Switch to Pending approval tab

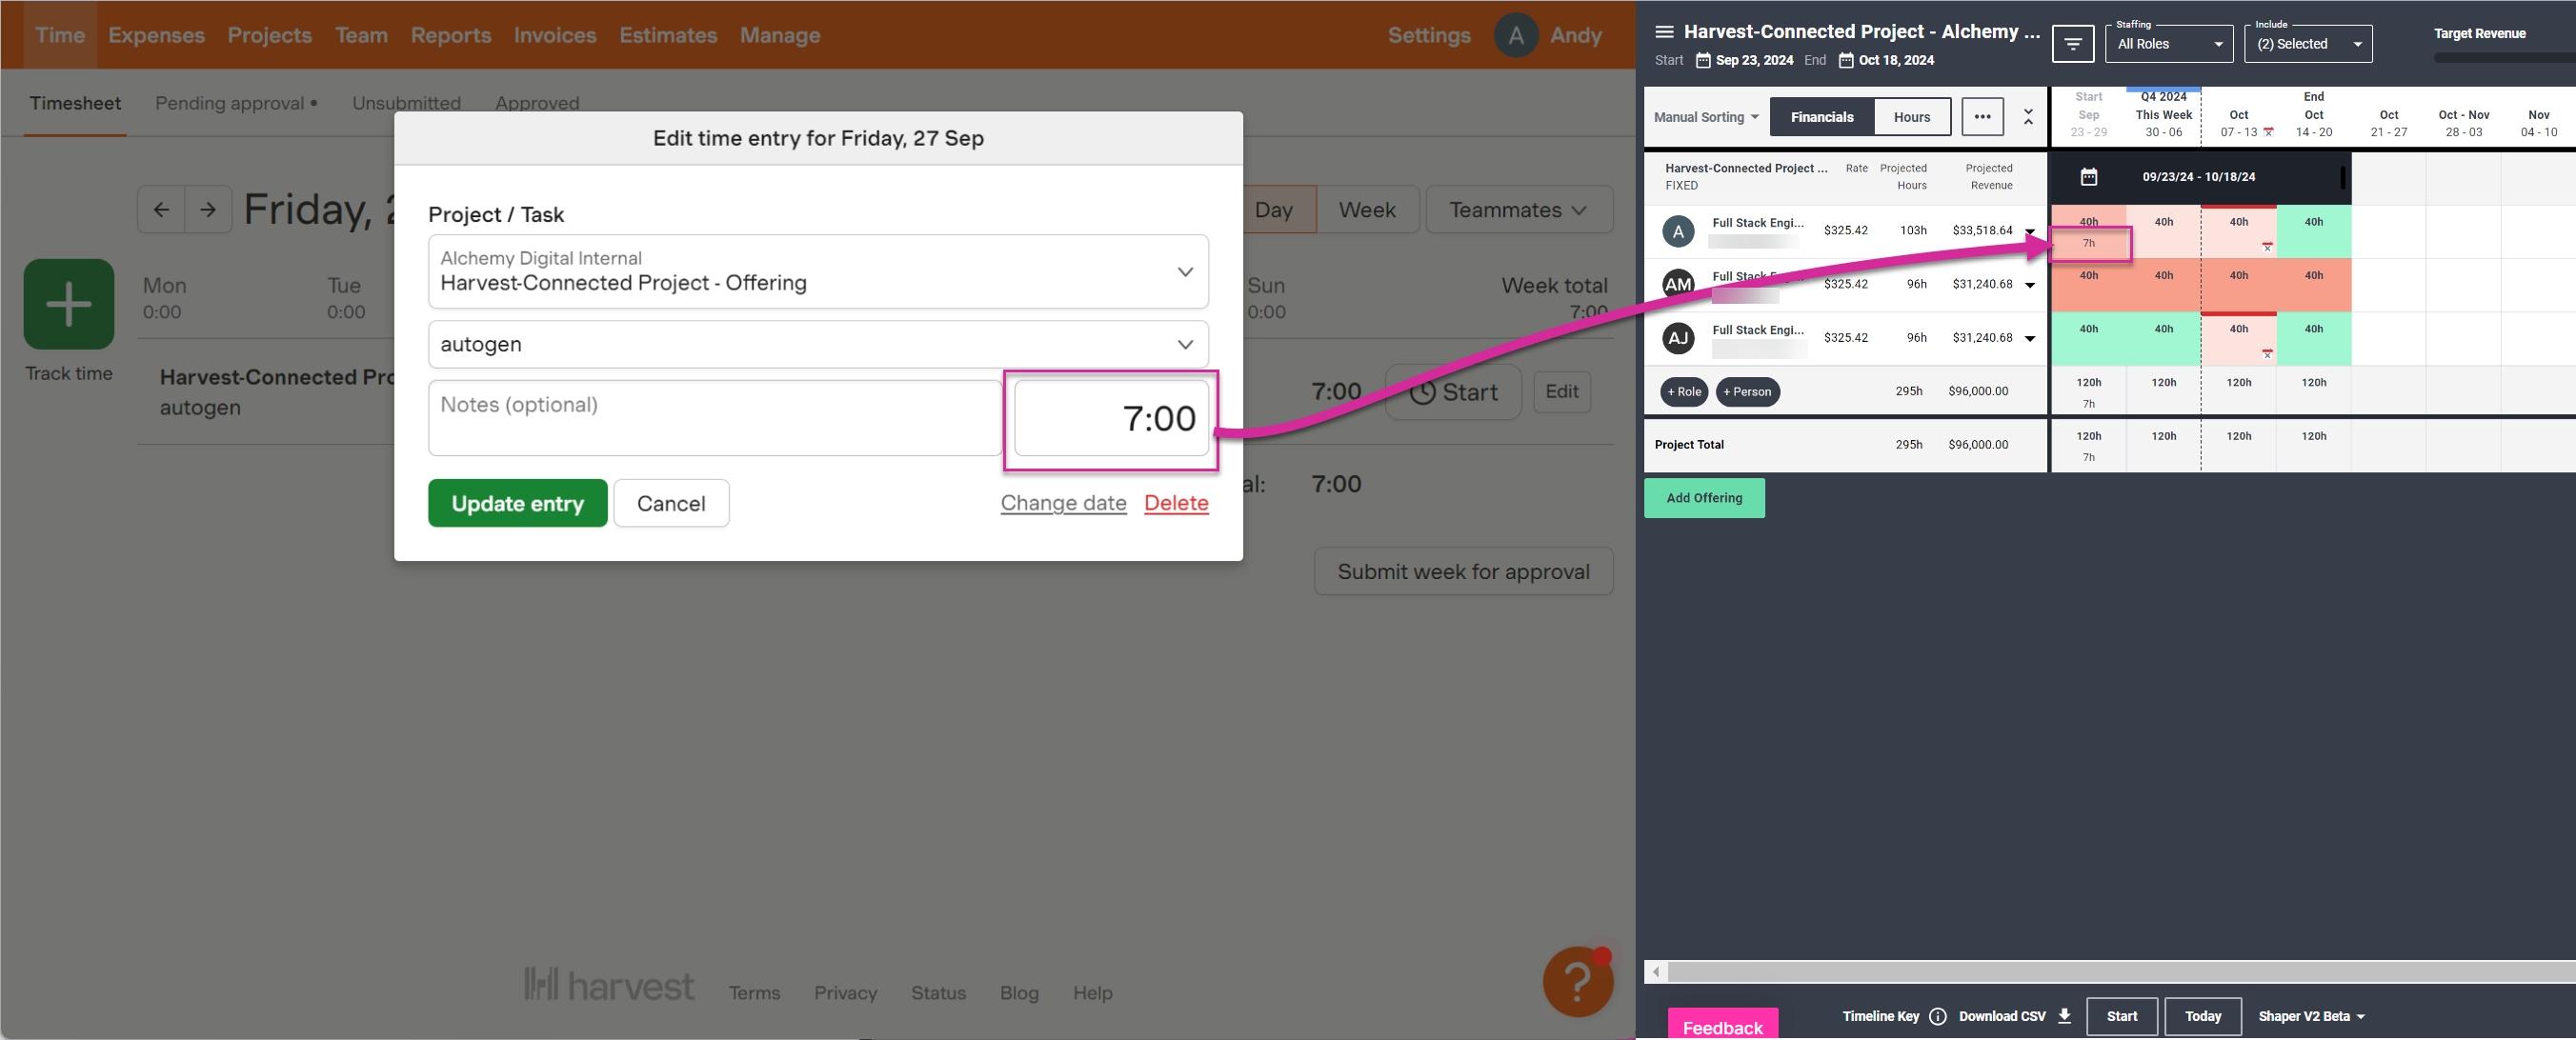pyautogui.click(x=236, y=103)
